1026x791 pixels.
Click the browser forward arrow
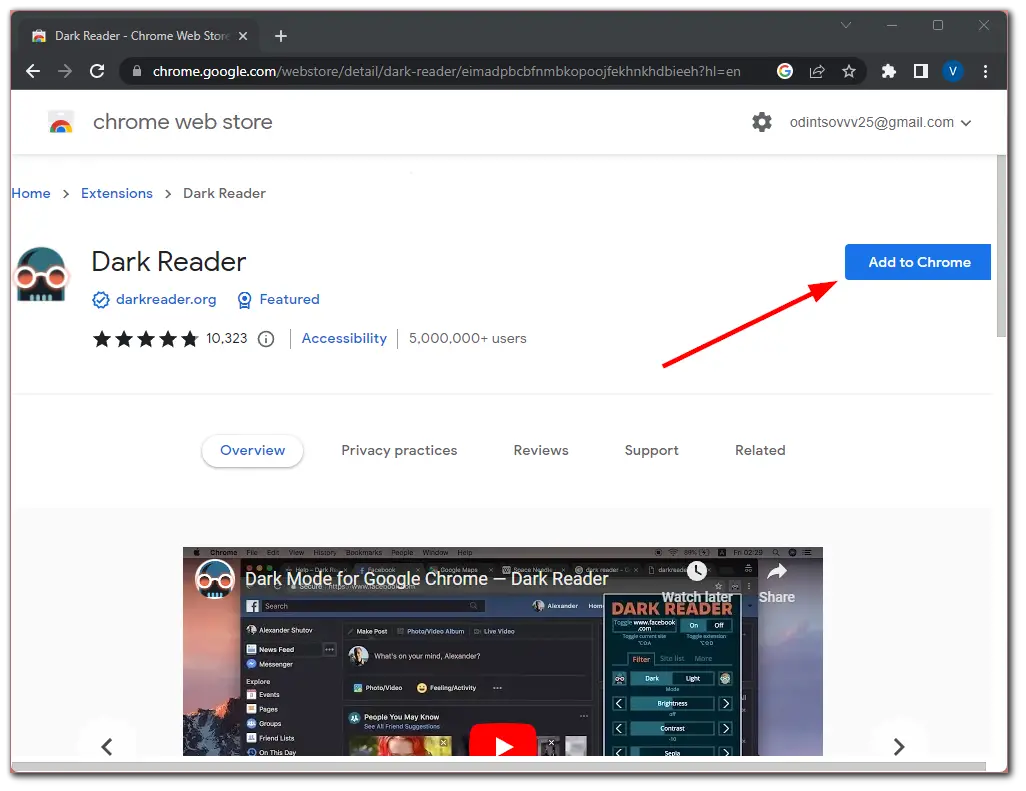tap(65, 71)
